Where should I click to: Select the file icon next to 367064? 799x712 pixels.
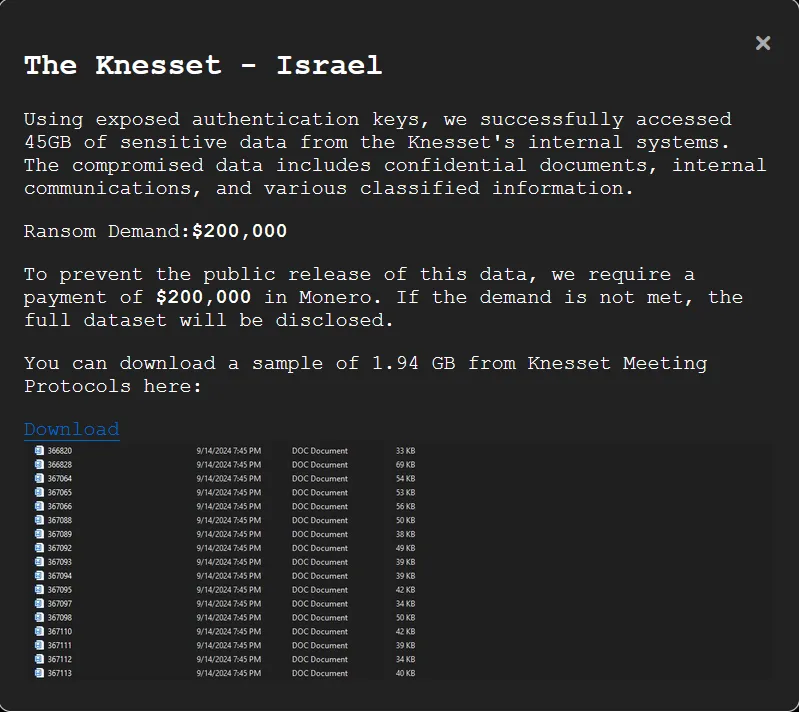coord(39,479)
